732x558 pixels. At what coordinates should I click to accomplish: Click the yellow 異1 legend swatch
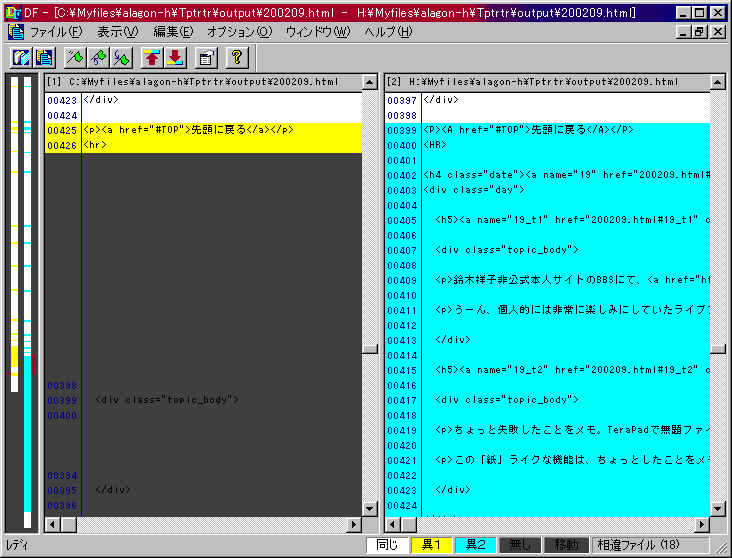click(x=431, y=545)
